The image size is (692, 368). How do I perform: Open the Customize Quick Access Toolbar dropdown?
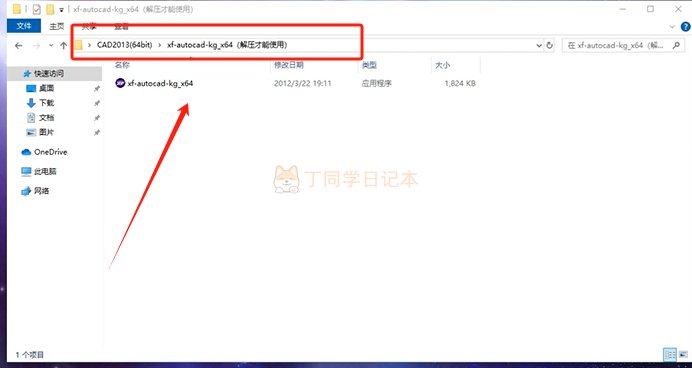coord(61,9)
